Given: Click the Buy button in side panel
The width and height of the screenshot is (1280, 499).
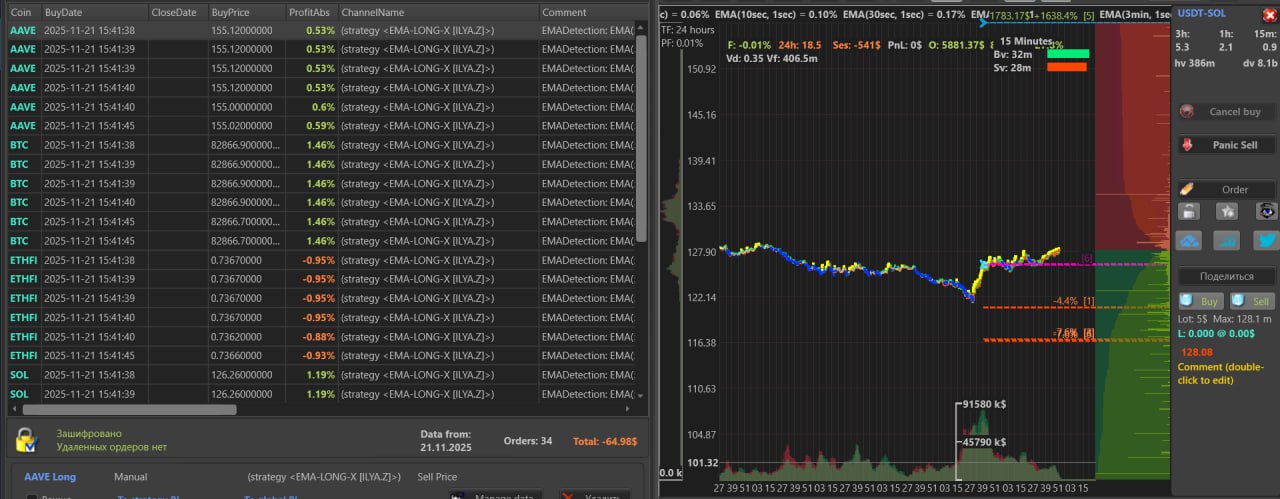Looking at the screenshot, I should coord(1201,301).
